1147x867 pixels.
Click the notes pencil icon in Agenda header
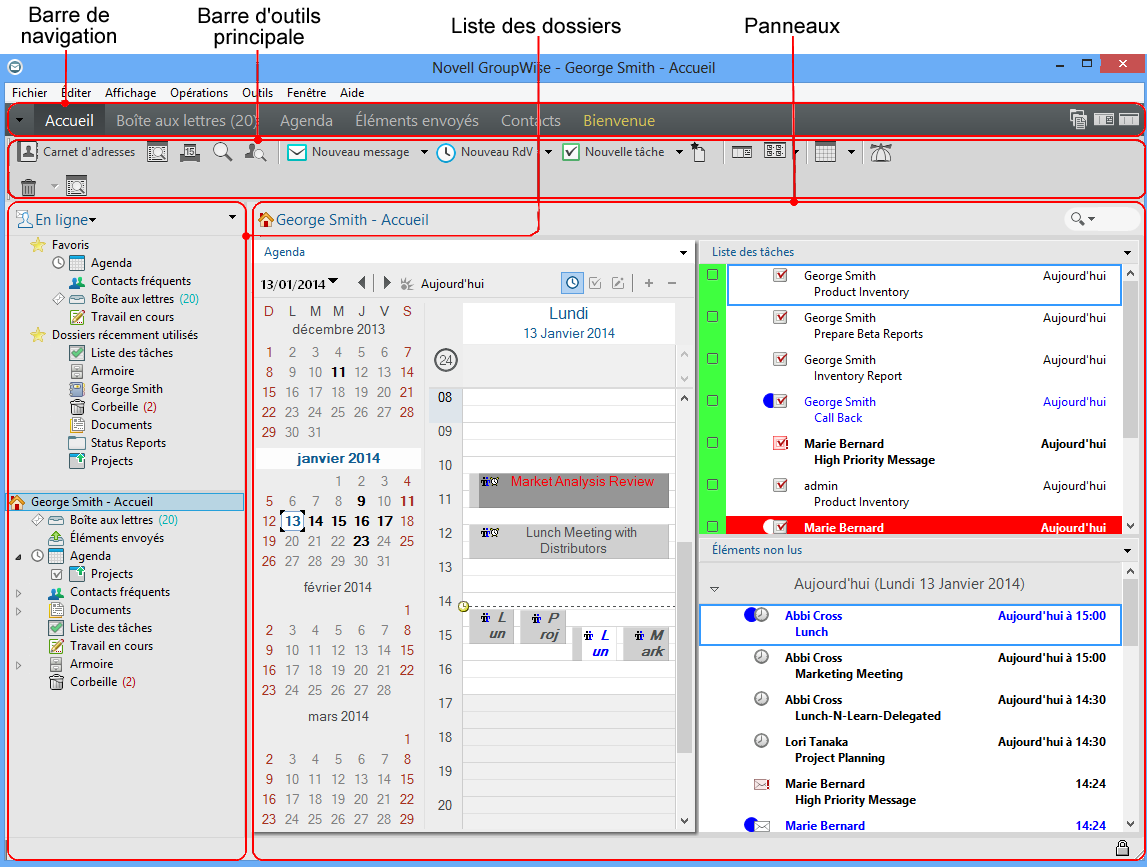tap(618, 283)
